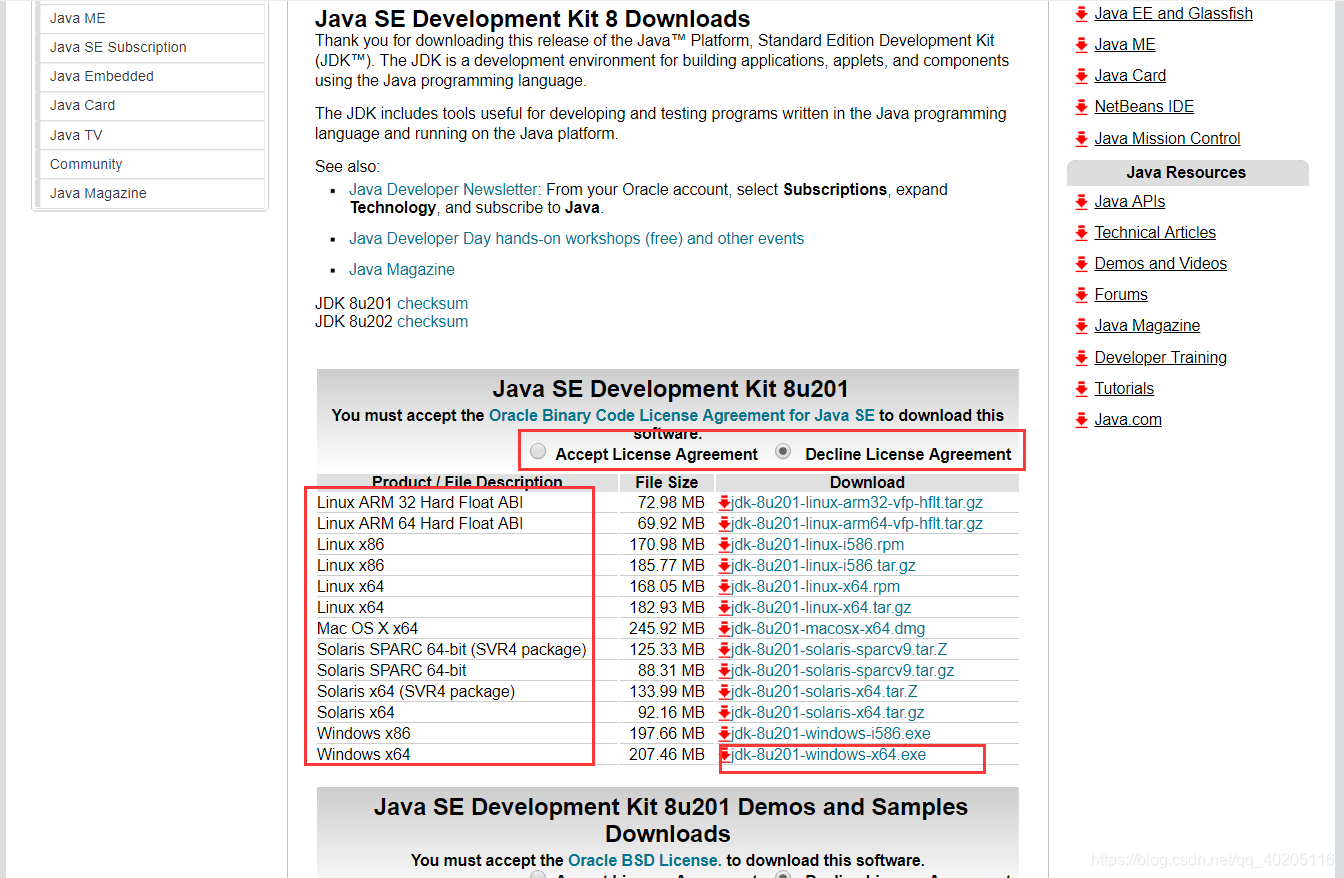Click the download icon for jdk-8u201-linux-arm32-vfp-hflt.tar.gz
This screenshot has height=878, width=1344.
(x=725, y=503)
